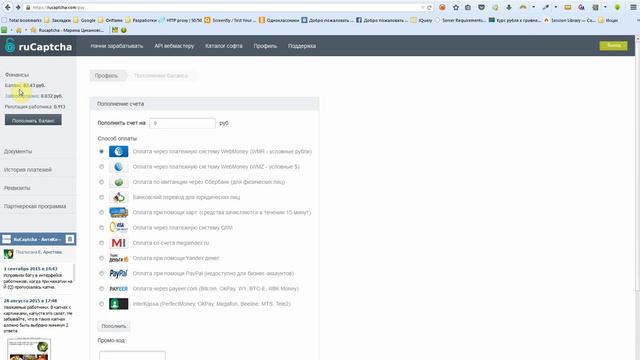Open the 'Разработки' bookmarks folder
This screenshot has height=360, width=640.
point(141,20)
